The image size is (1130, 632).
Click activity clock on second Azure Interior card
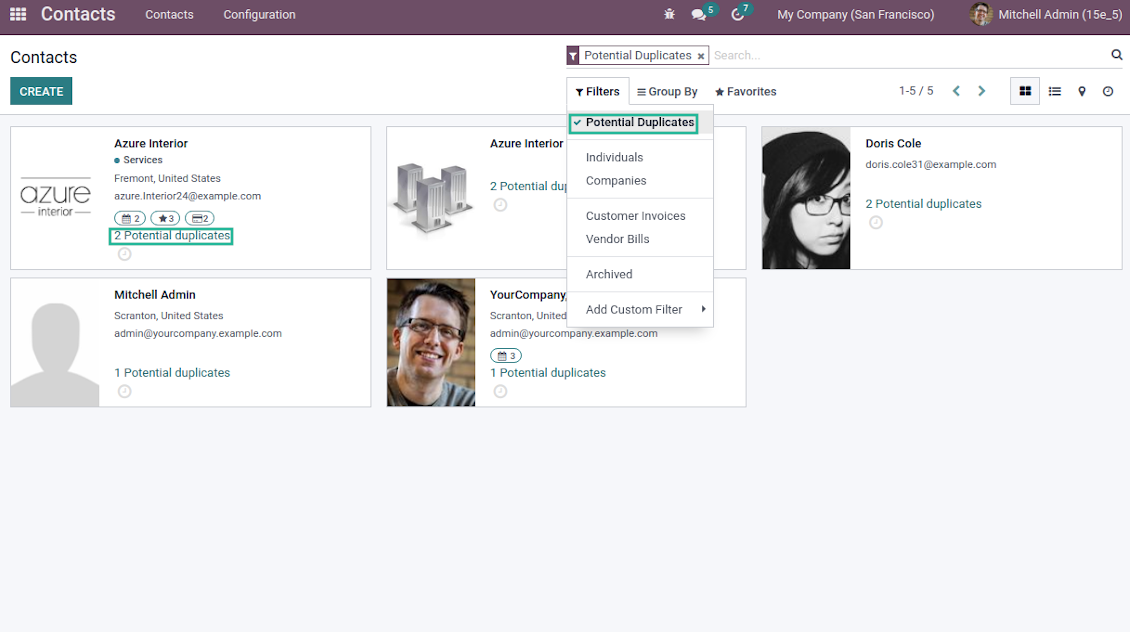tap(500, 205)
